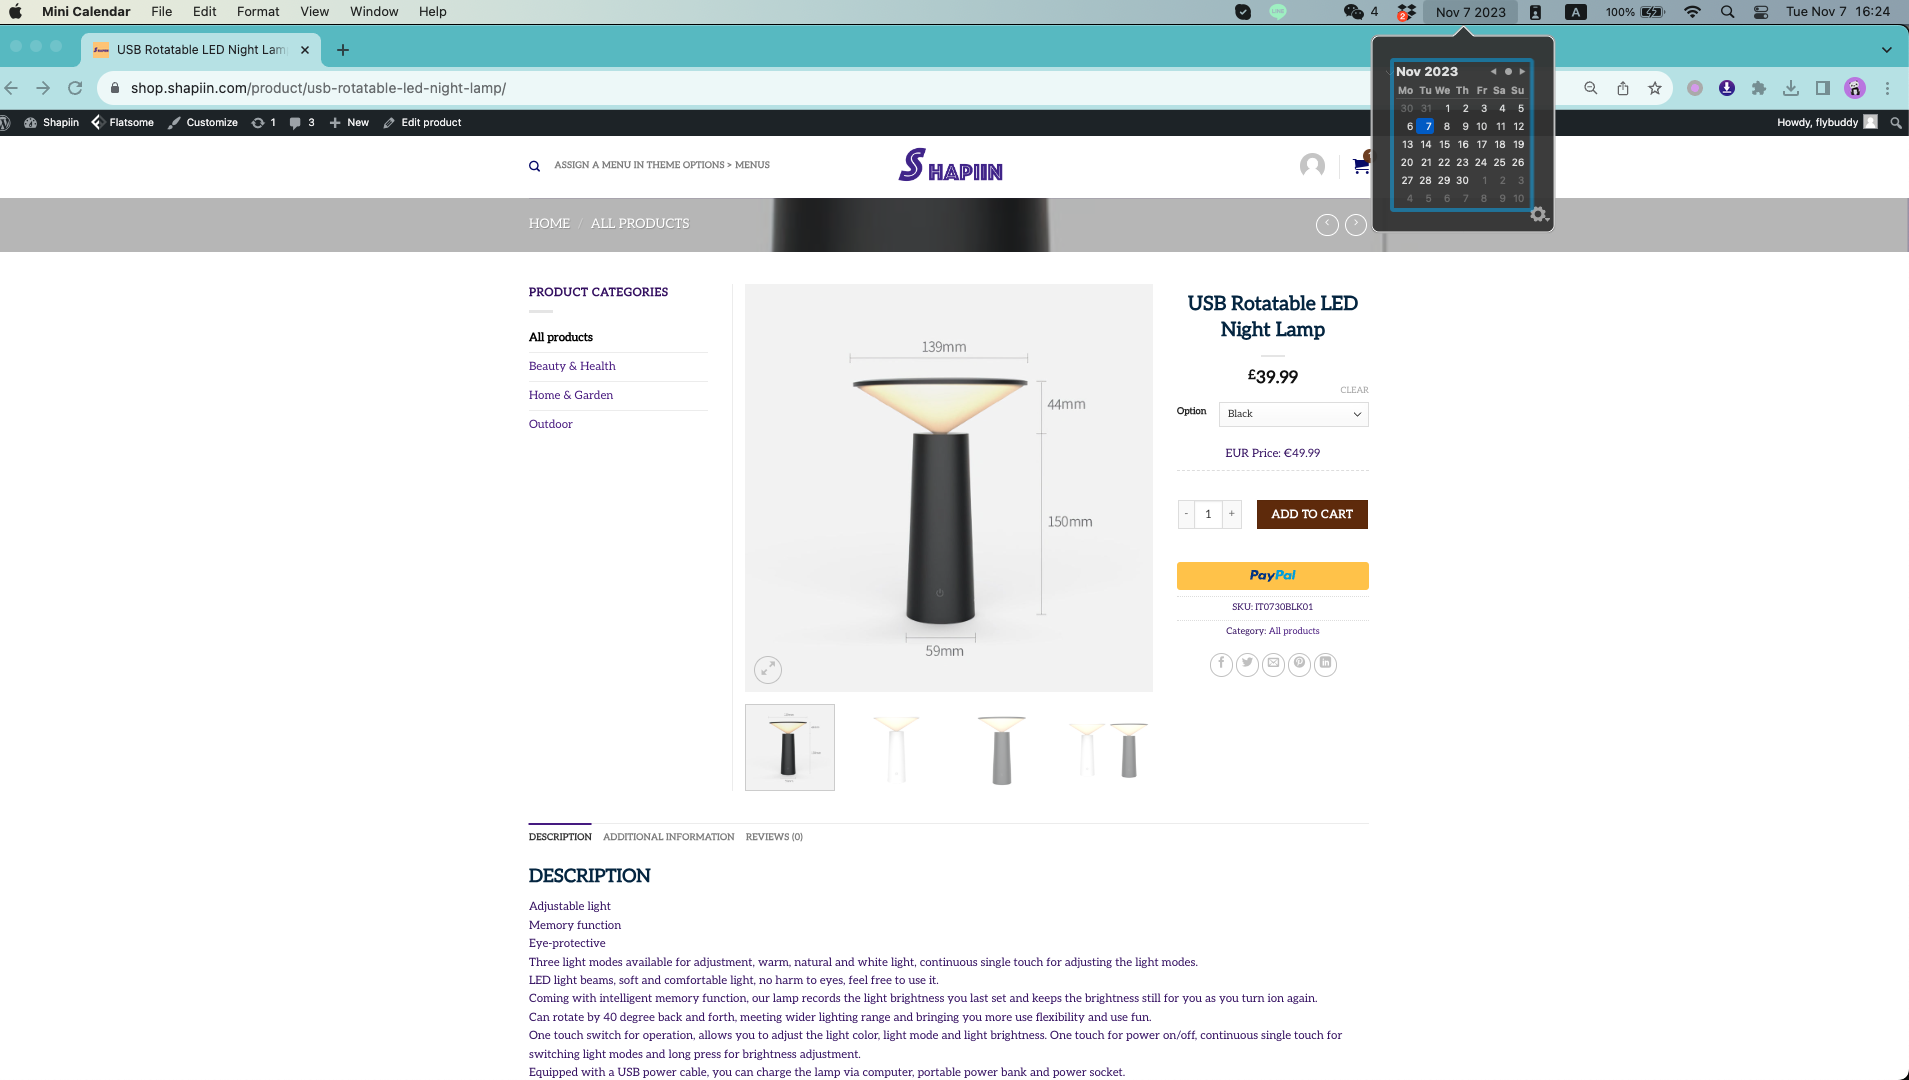Viewport: 1909px width, 1080px height.
Task: Select November 15 in calendar
Action: (x=1444, y=144)
